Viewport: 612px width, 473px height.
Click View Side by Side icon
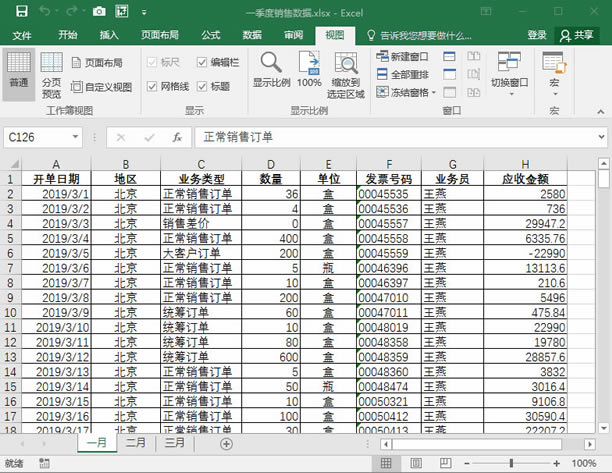pyautogui.click(x=473, y=56)
